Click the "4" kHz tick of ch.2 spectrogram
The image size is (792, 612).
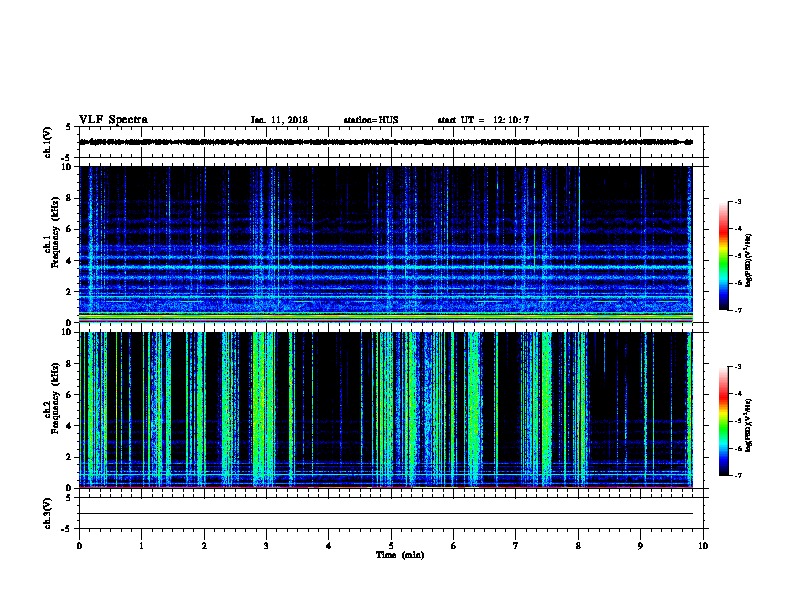69,426
